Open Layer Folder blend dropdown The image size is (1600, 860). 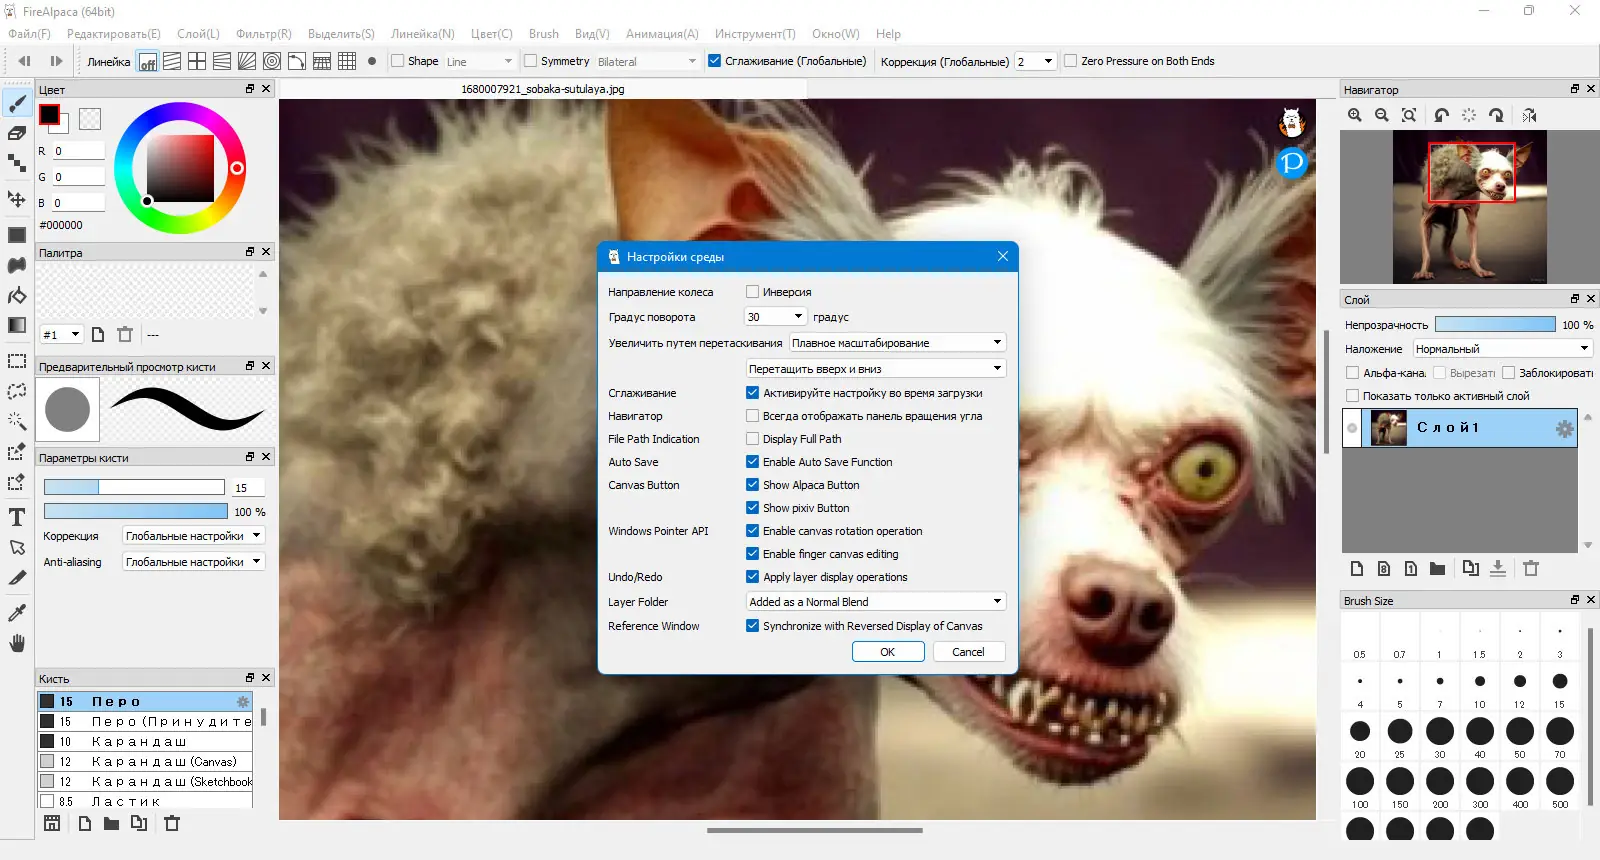tap(875, 602)
